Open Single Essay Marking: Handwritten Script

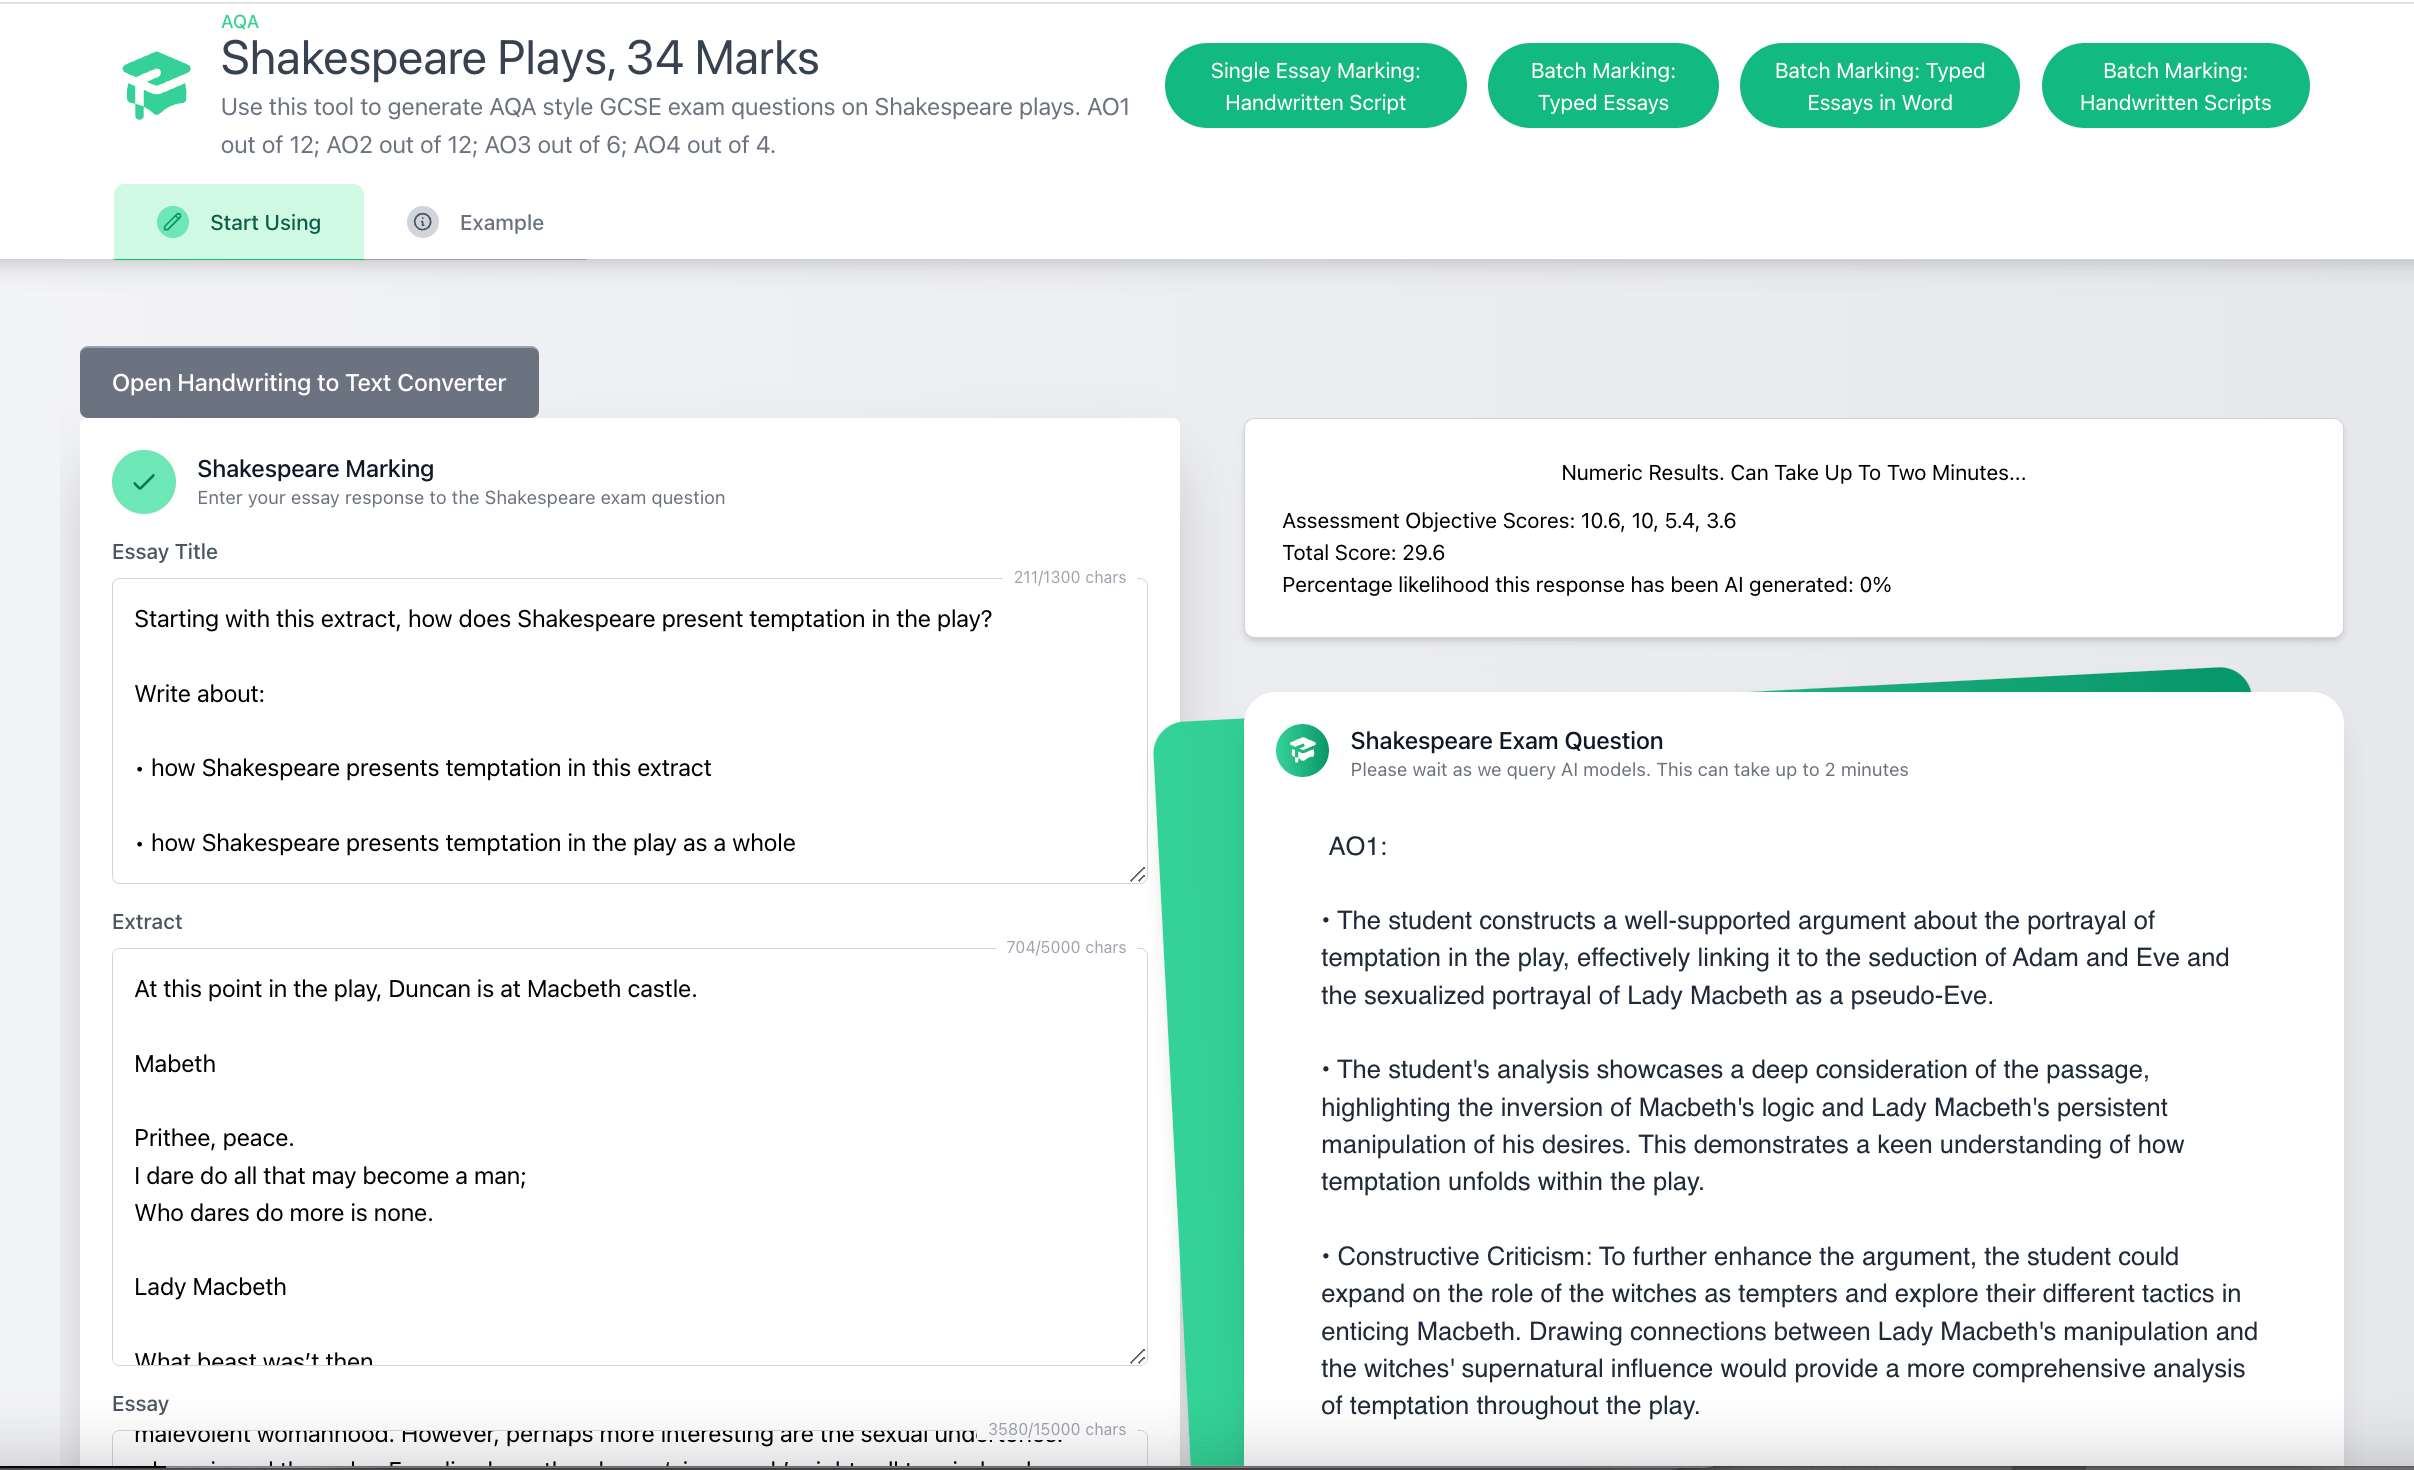[1315, 86]
